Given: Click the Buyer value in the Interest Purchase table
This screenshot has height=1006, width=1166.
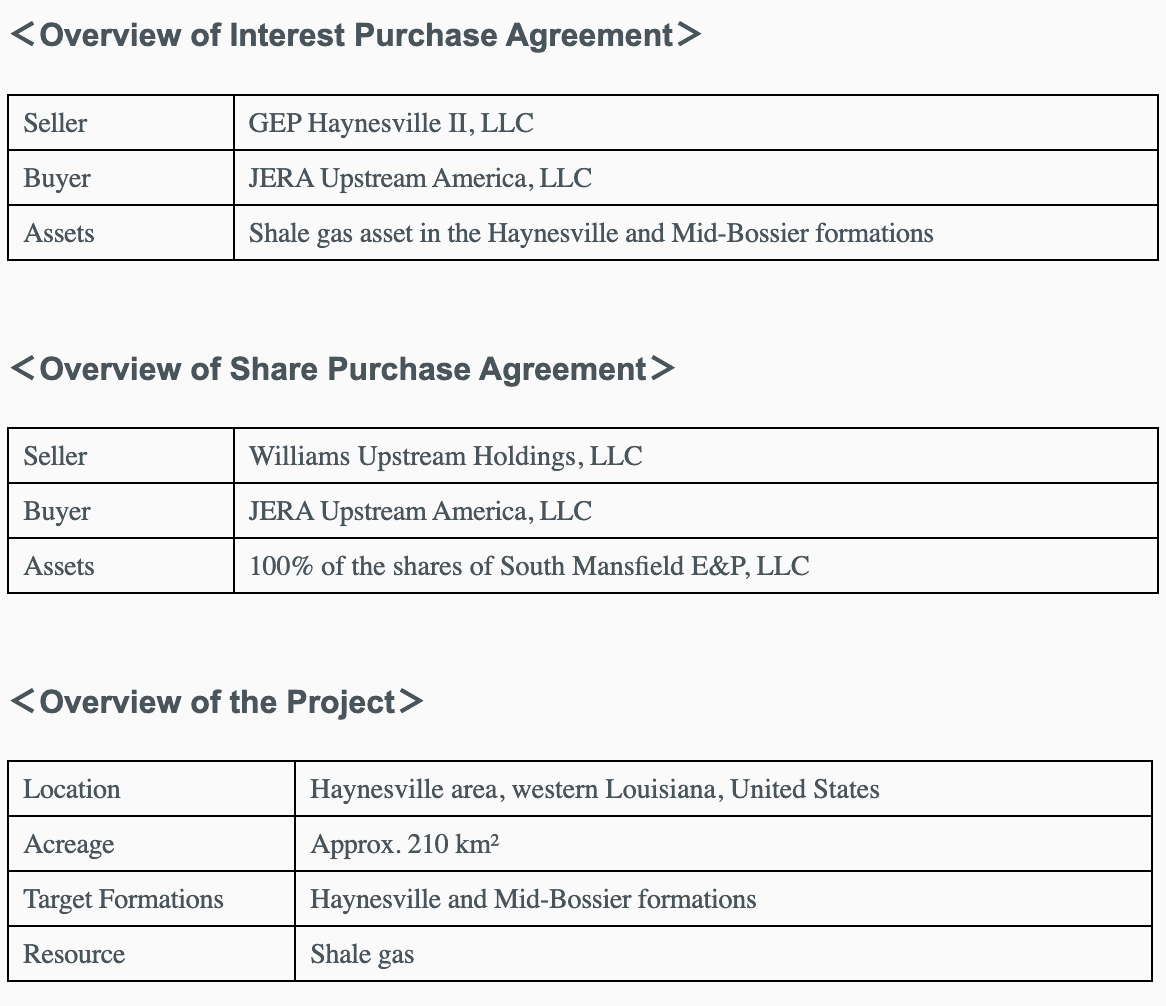Looking at the screenshot, I should [420, 178].
